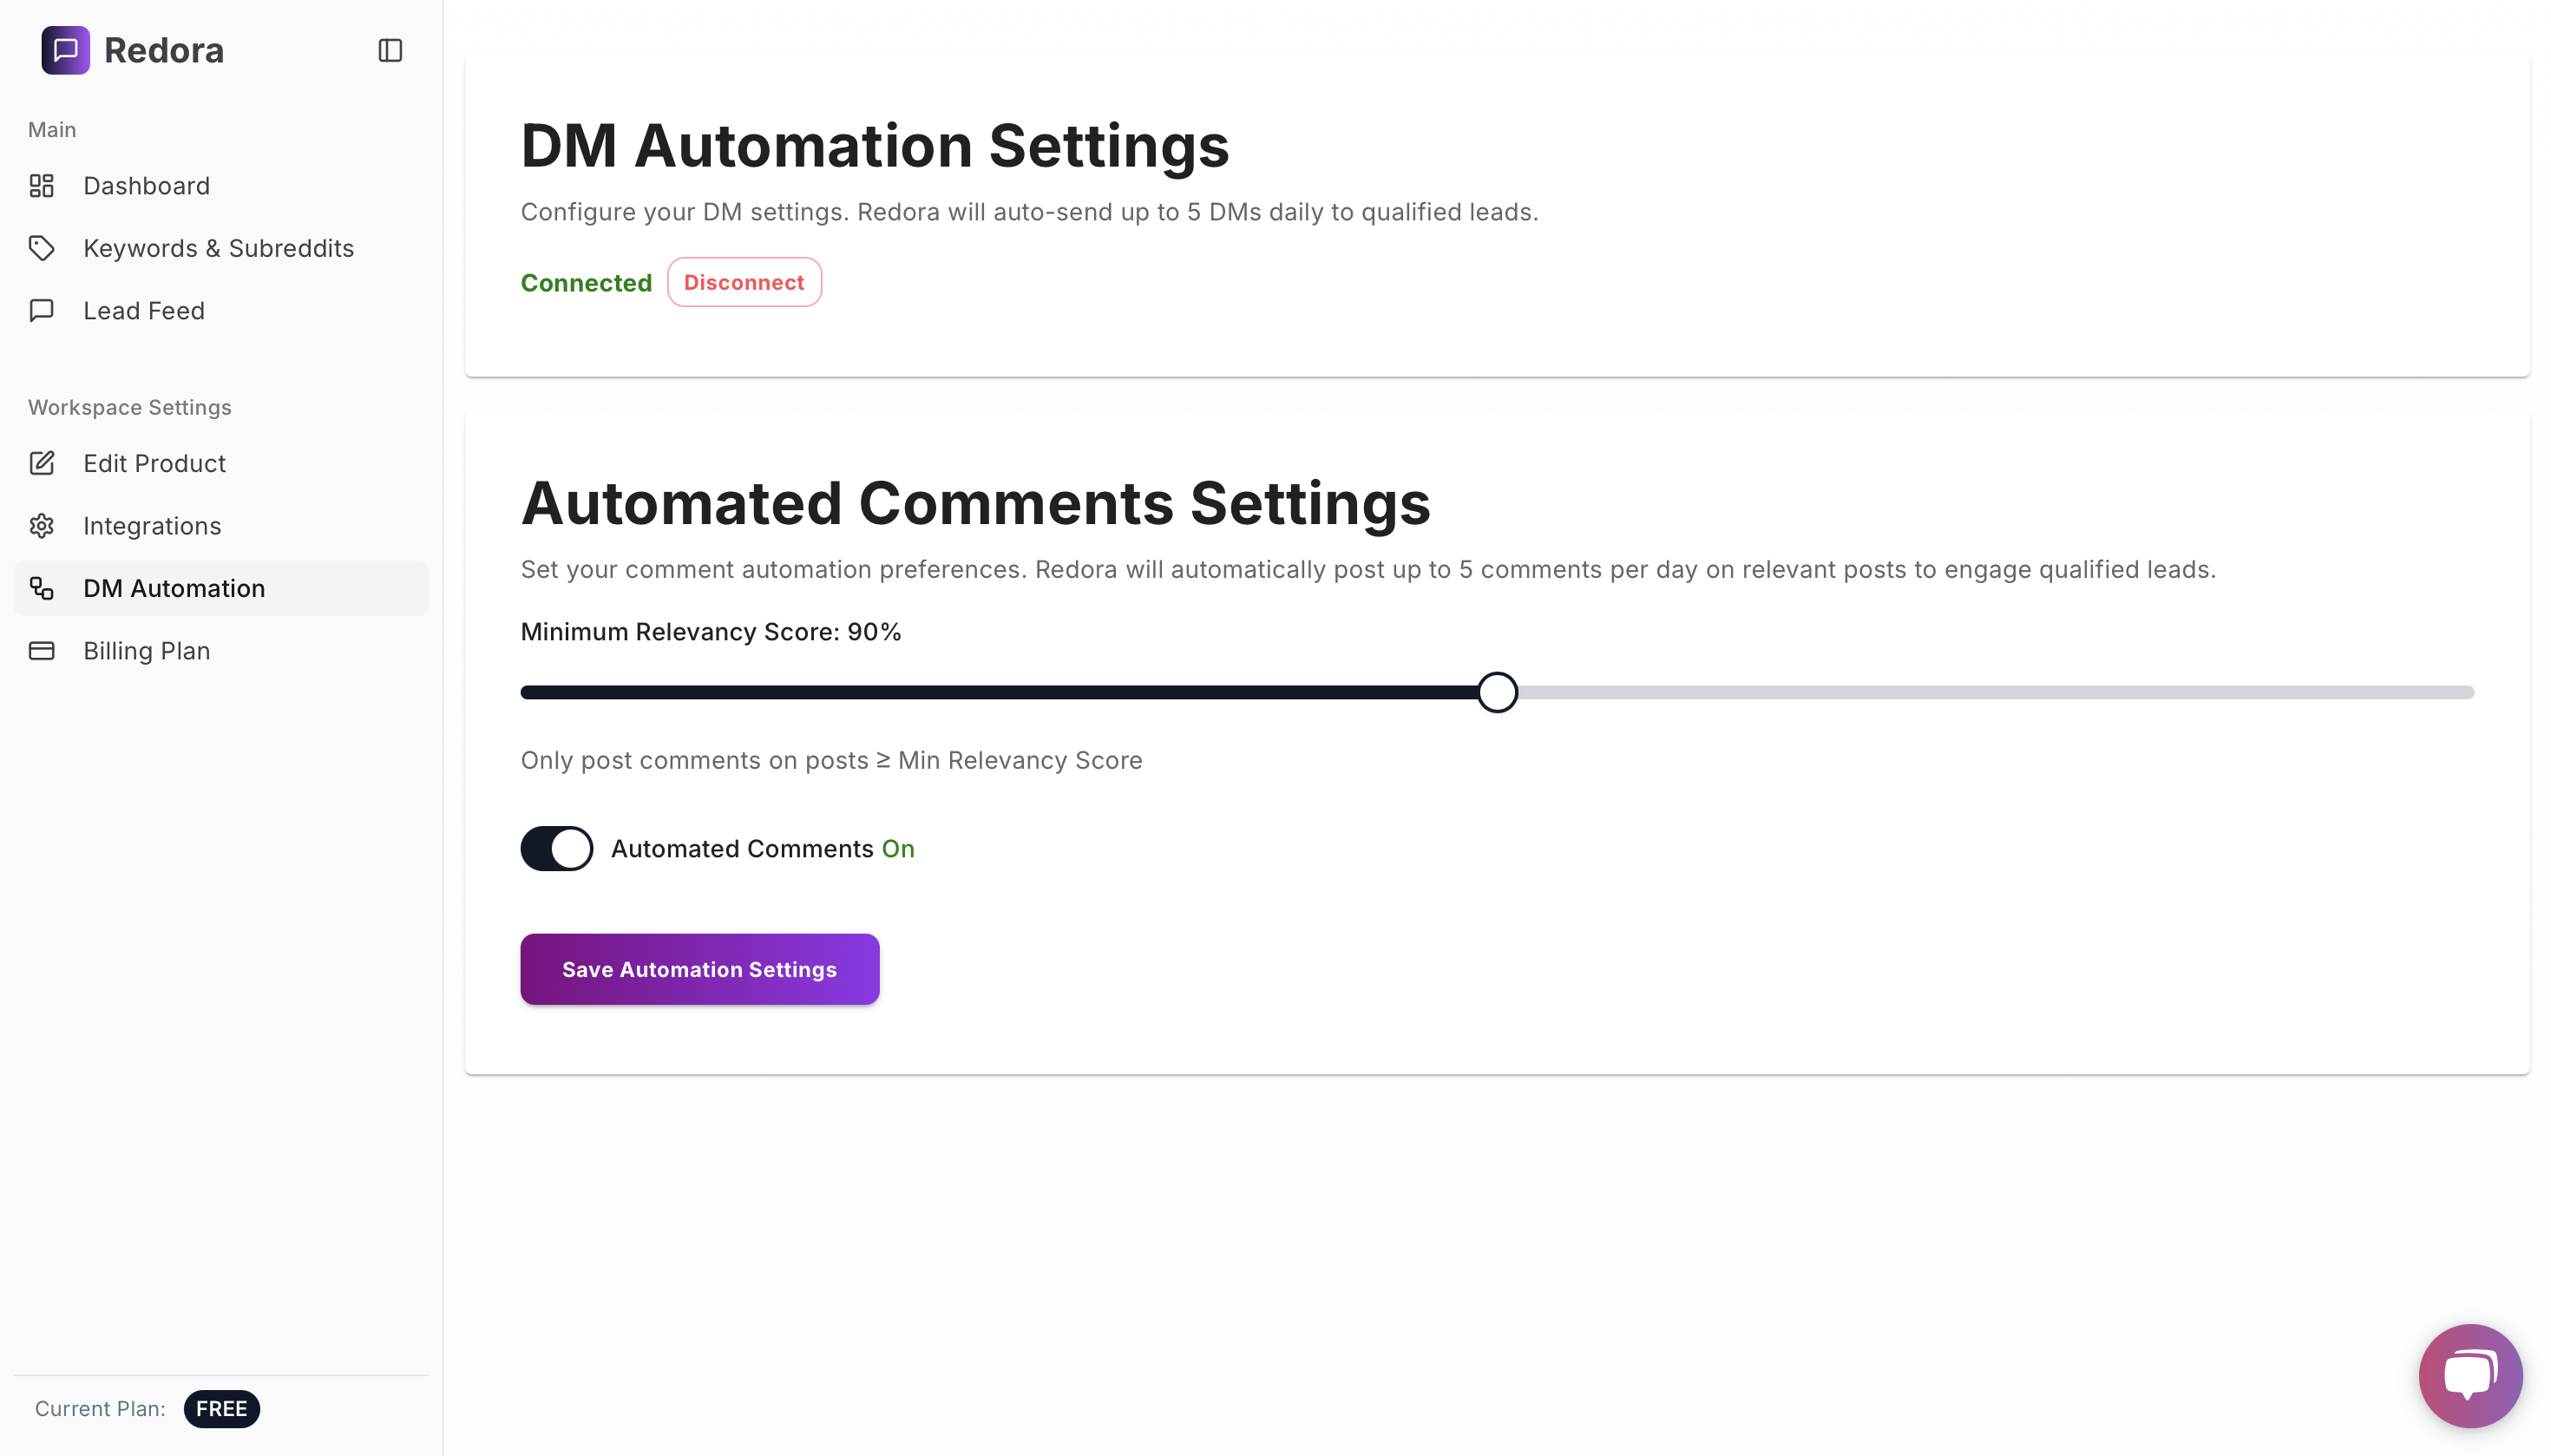Image resolution: width=2551 pixels, height=1456 pixels.
Task: Click the Lead Feed chat bubble icon
Action: click(x=41, y=311)
